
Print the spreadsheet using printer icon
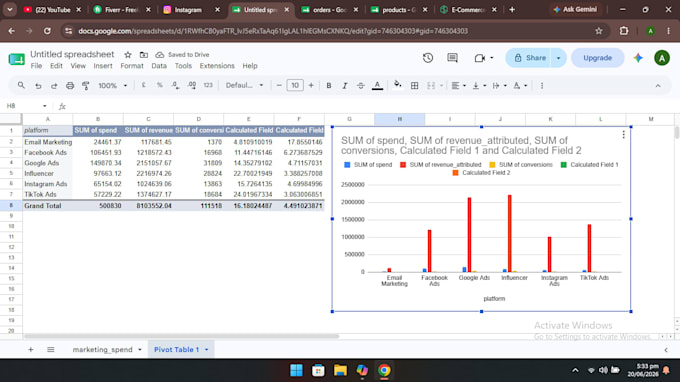(70, 86)
